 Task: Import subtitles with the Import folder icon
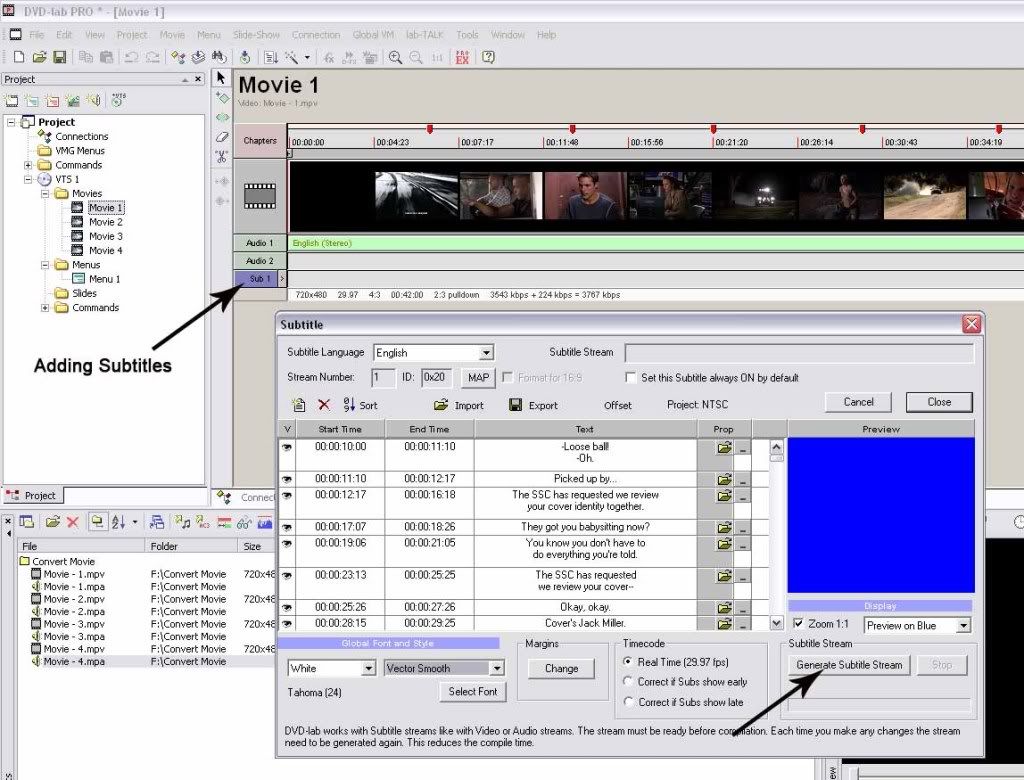(441, 405)
